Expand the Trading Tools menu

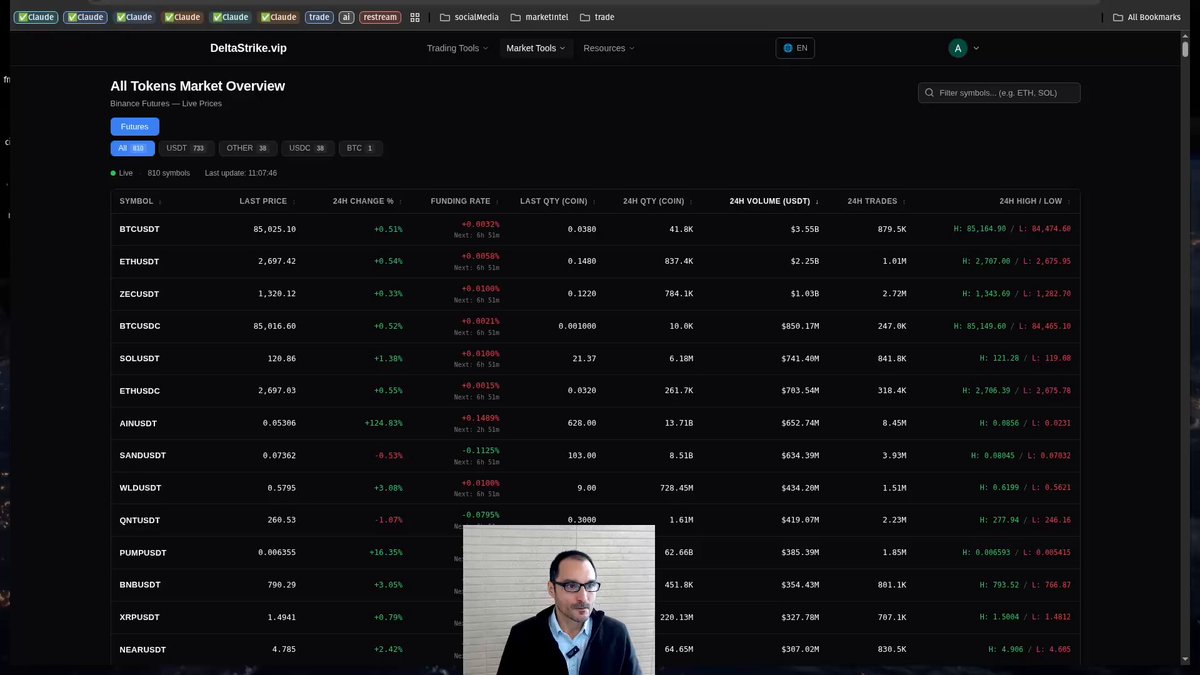[457, 48]
